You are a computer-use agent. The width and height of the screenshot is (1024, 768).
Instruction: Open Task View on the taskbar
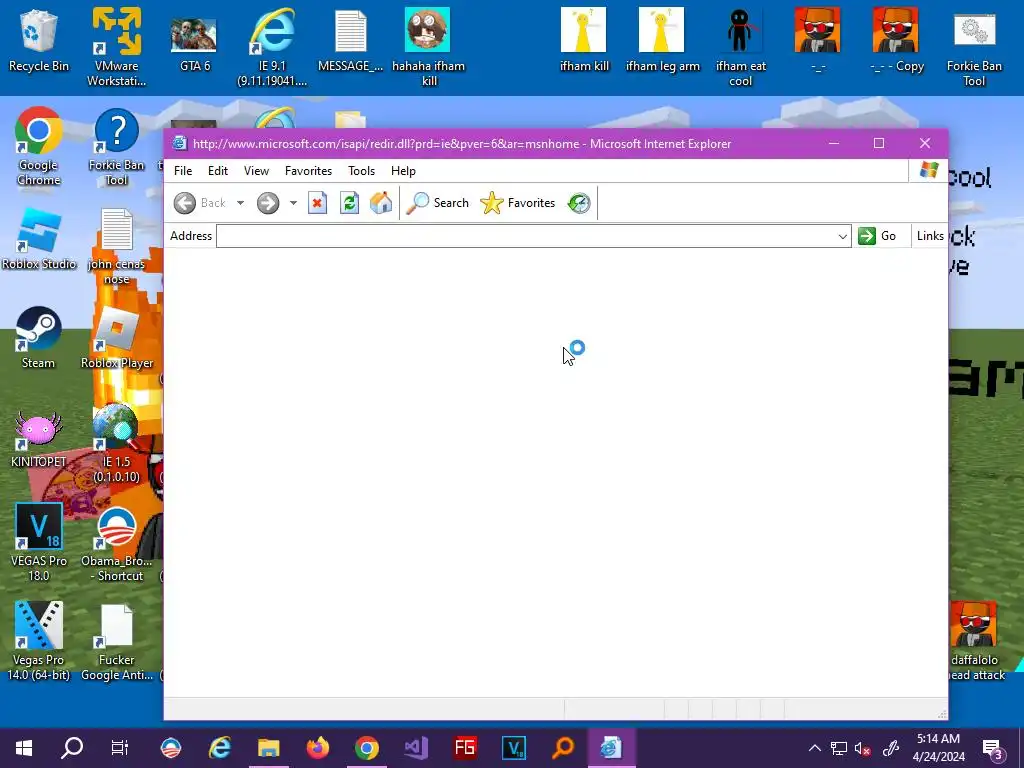tap(120, 748)
